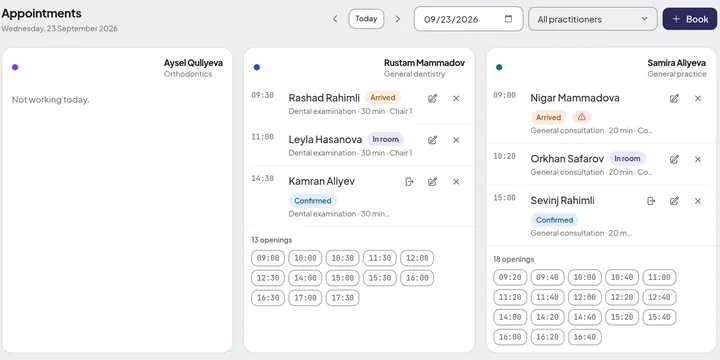This screenshot has width=720, height=360.
Task: Open the calendar picker icon
Action: click(508, 19)
